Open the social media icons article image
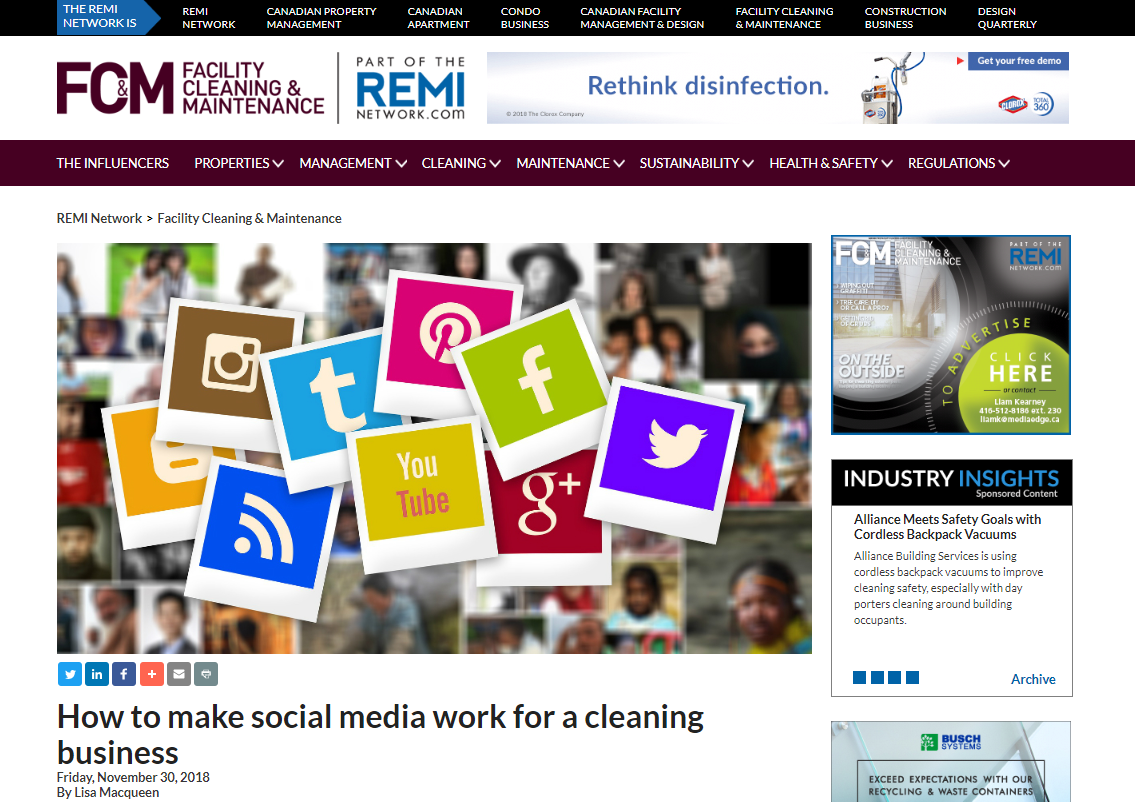The width and height of the screenshot is (1135, 802). (434, 448)
